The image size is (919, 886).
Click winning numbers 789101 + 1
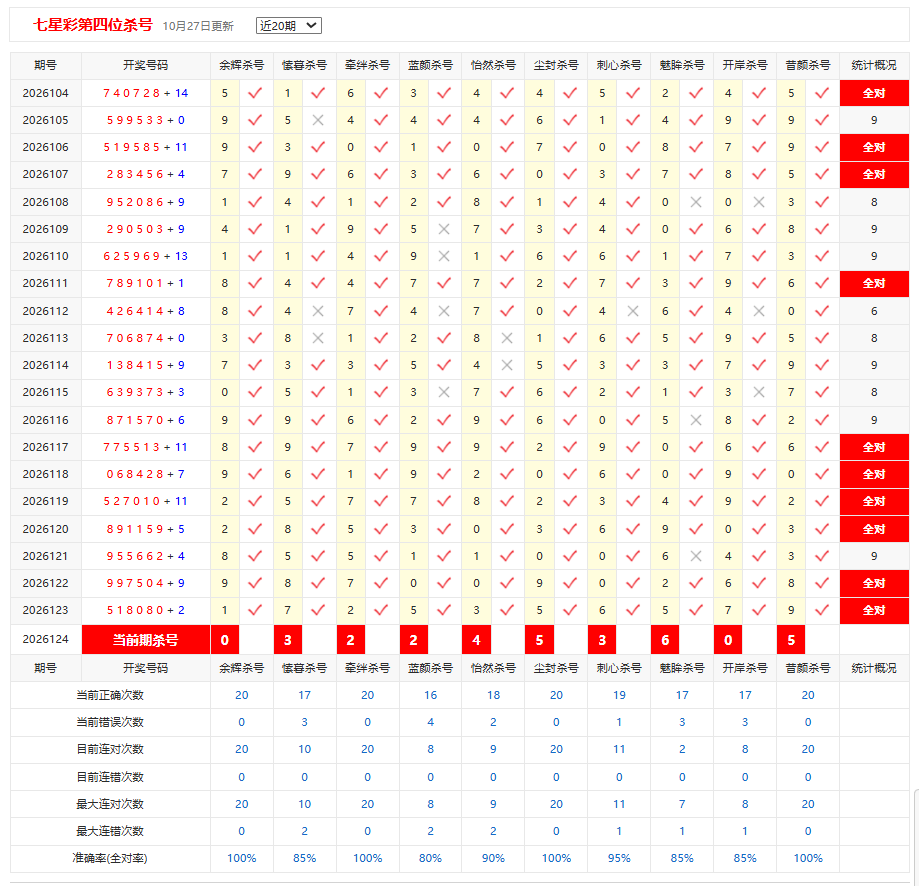coord(146,283)
